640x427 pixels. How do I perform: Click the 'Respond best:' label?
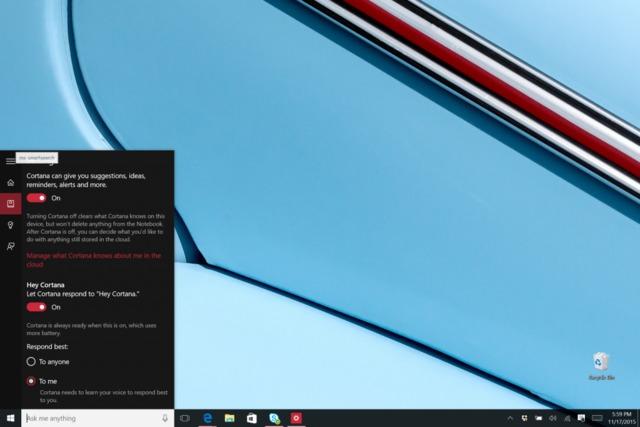(47, 347)
